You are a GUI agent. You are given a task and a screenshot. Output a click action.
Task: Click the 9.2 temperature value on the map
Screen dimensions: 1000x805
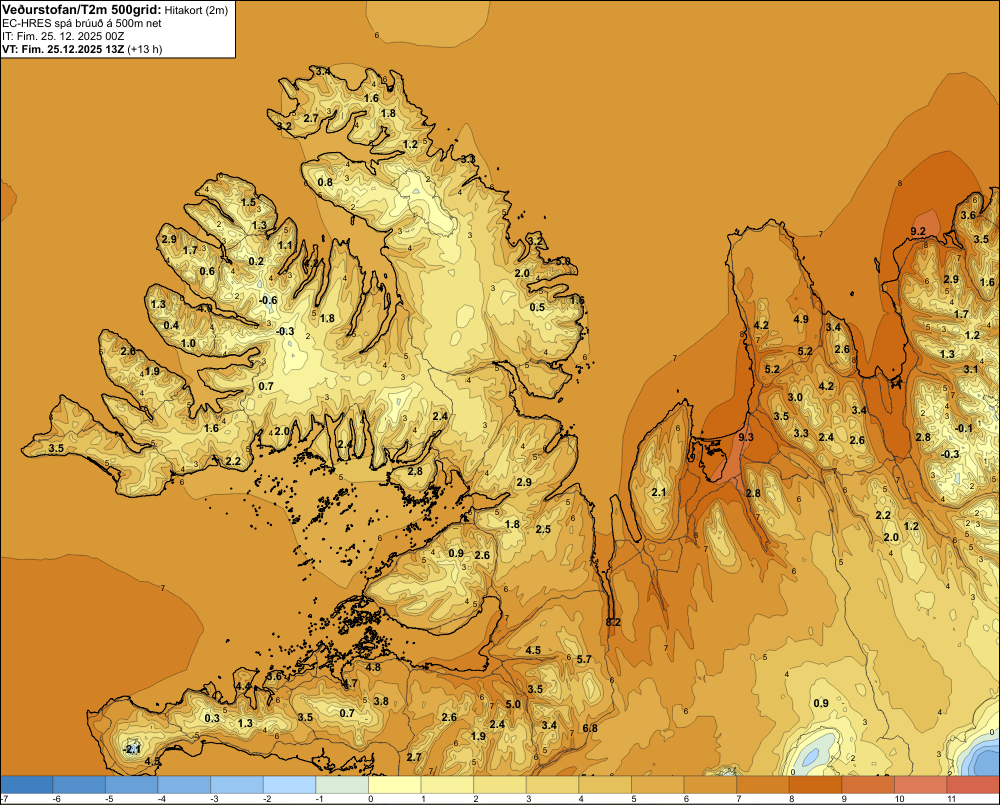(x=918, y=232)
